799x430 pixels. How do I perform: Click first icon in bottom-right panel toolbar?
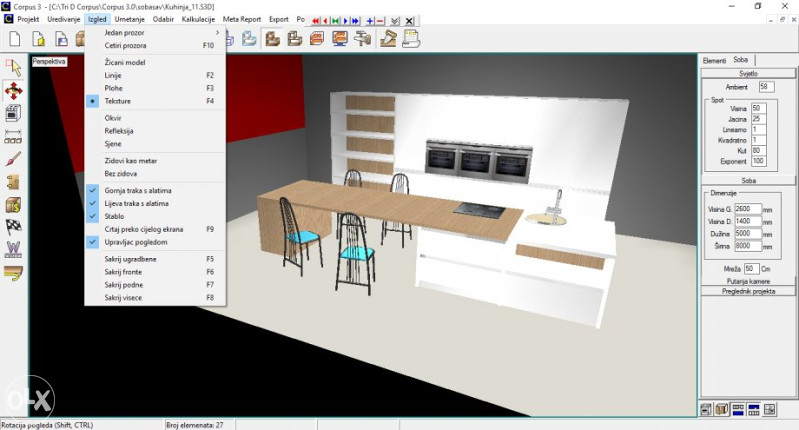(706, 409)
